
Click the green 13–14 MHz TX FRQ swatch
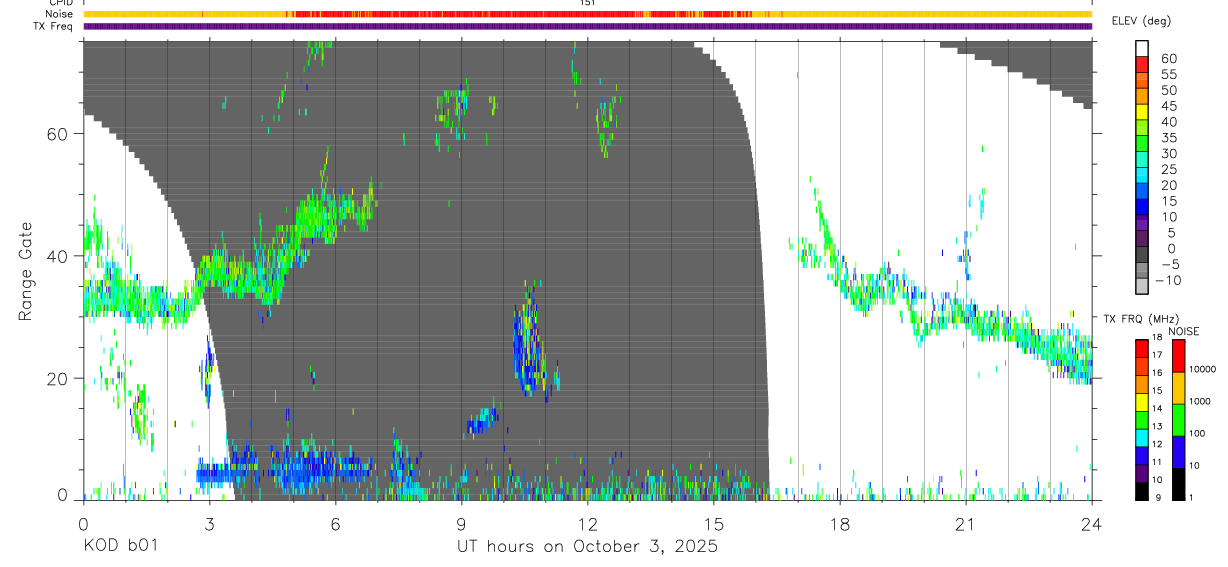point(1142,419)
